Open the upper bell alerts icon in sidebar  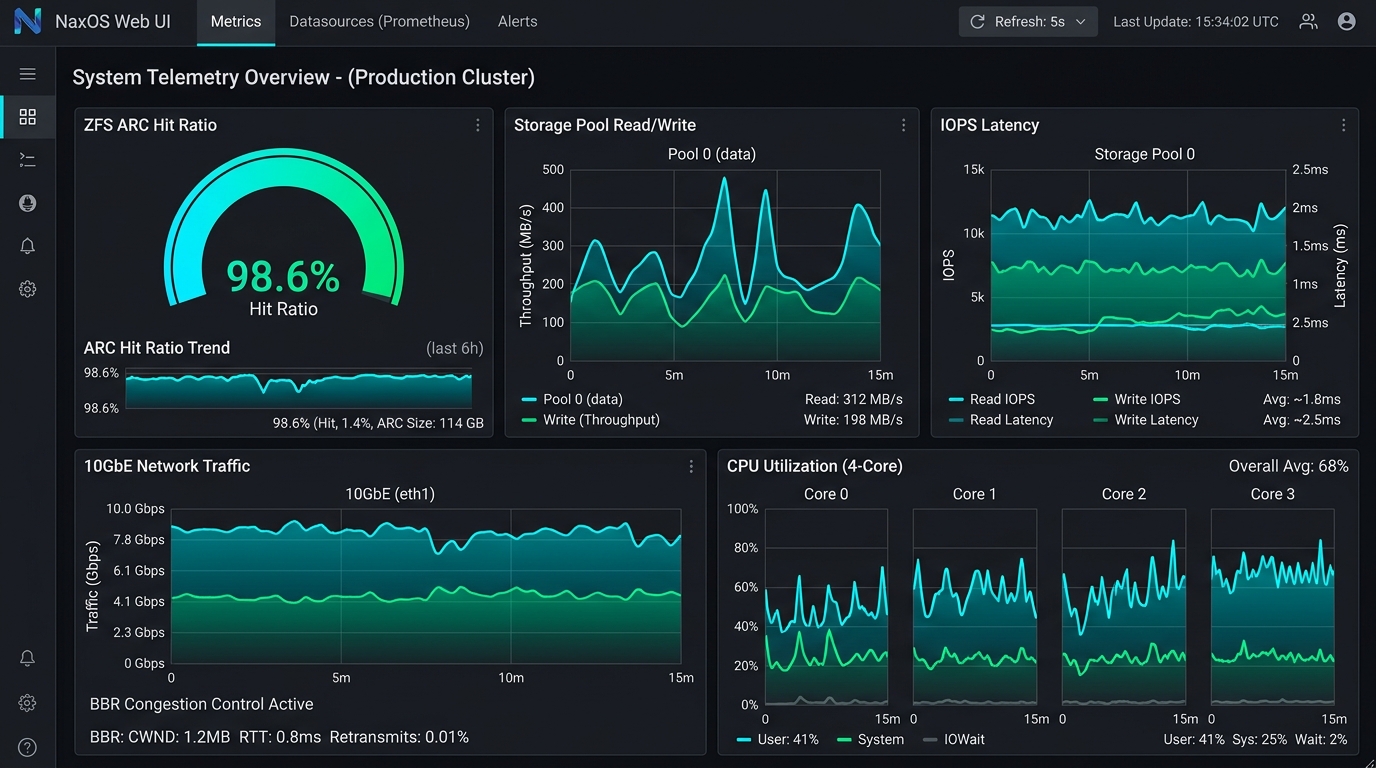tap(28, 246)
